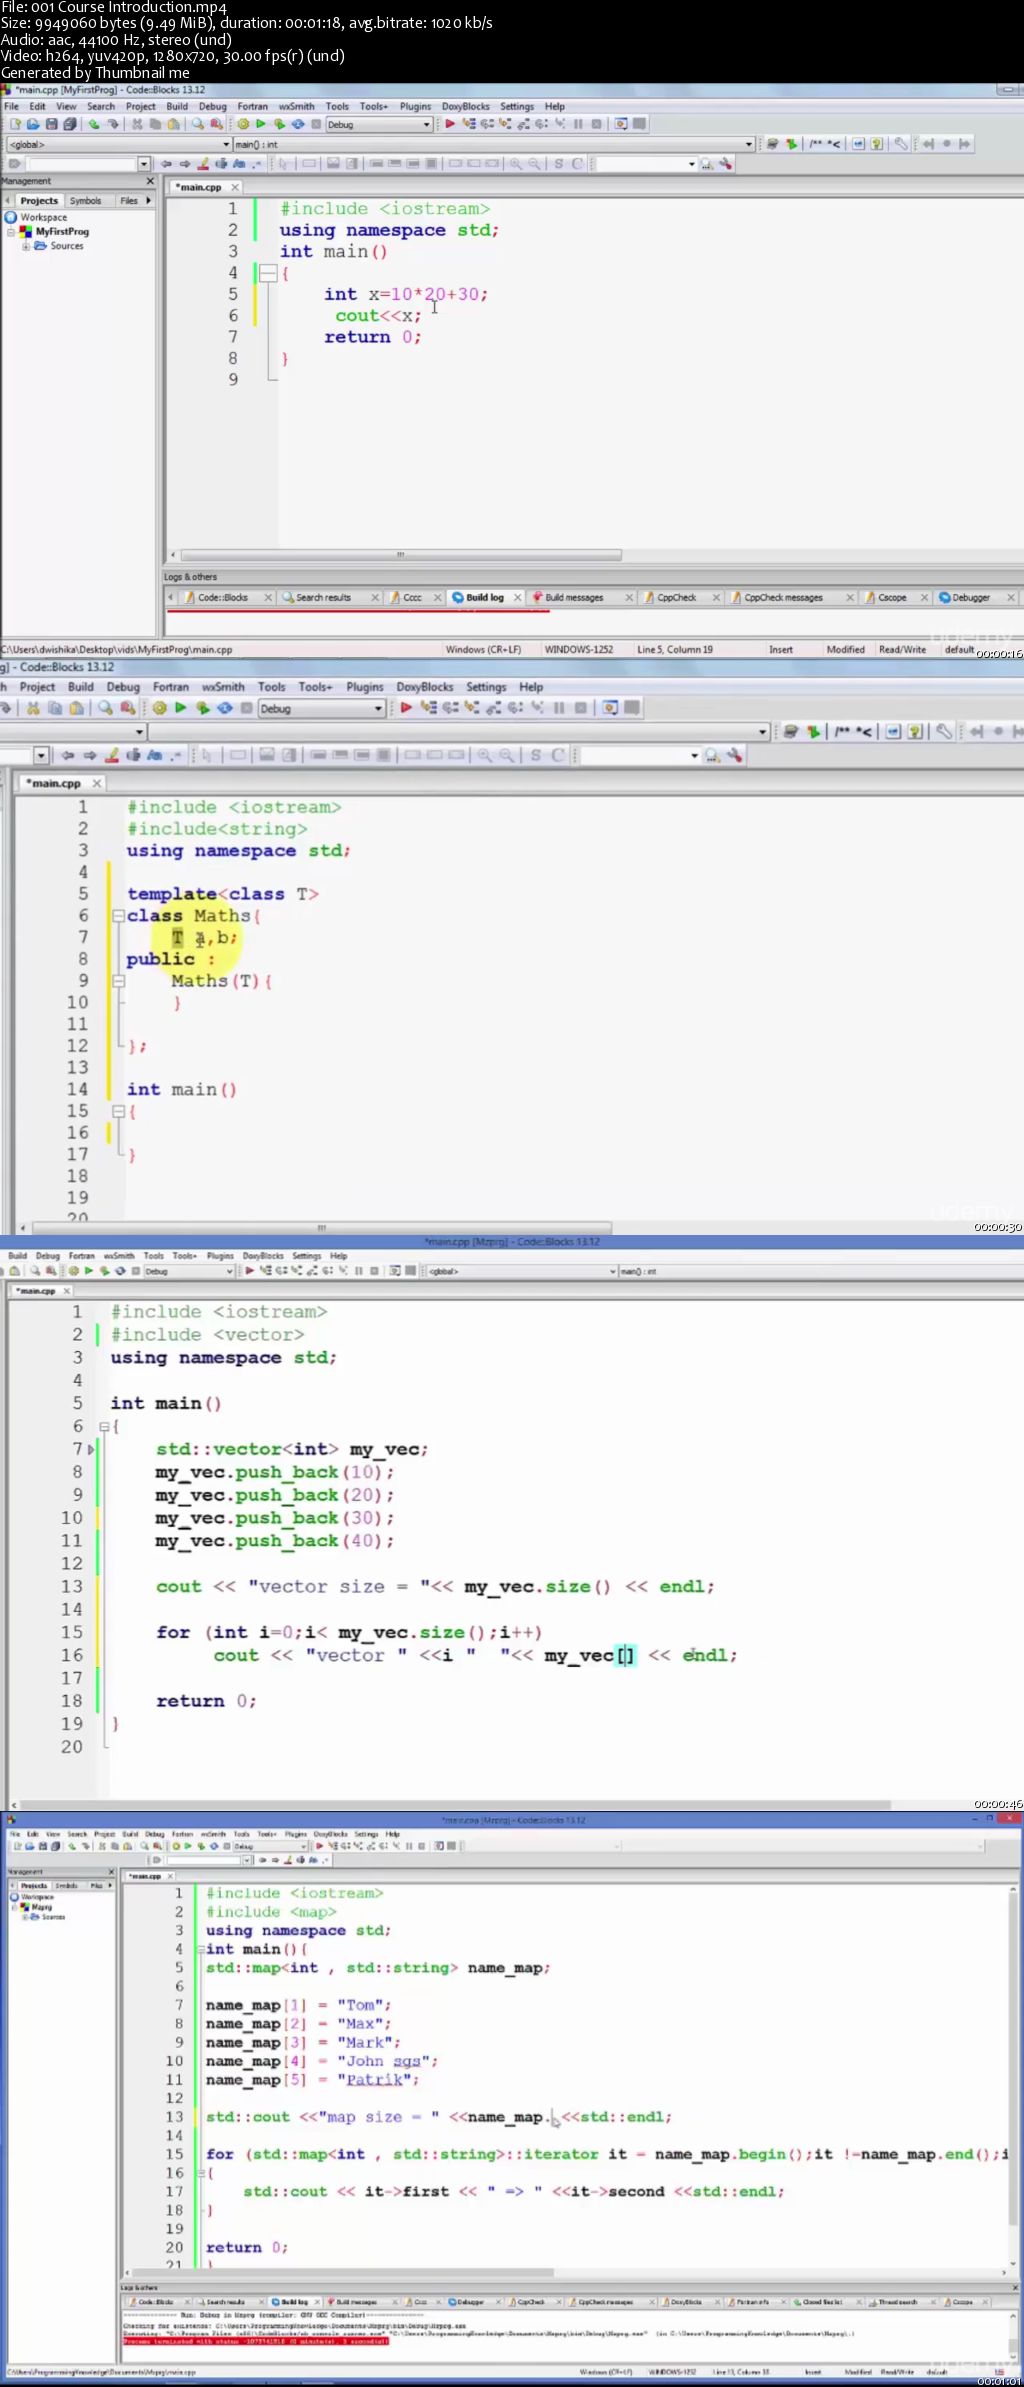Open DoxyBlocks menu in Maths template window
Viewport: 1024px width, 2387px height.
coord(425,687)
